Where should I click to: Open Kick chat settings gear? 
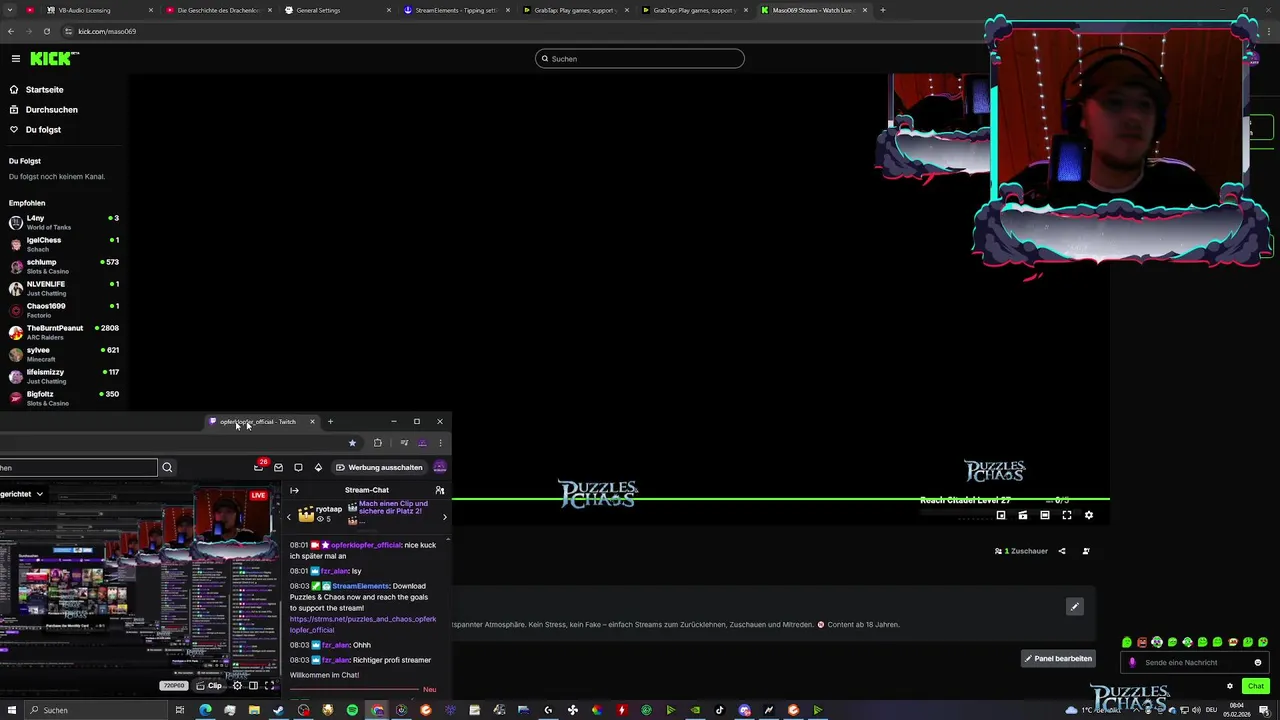1230,686
